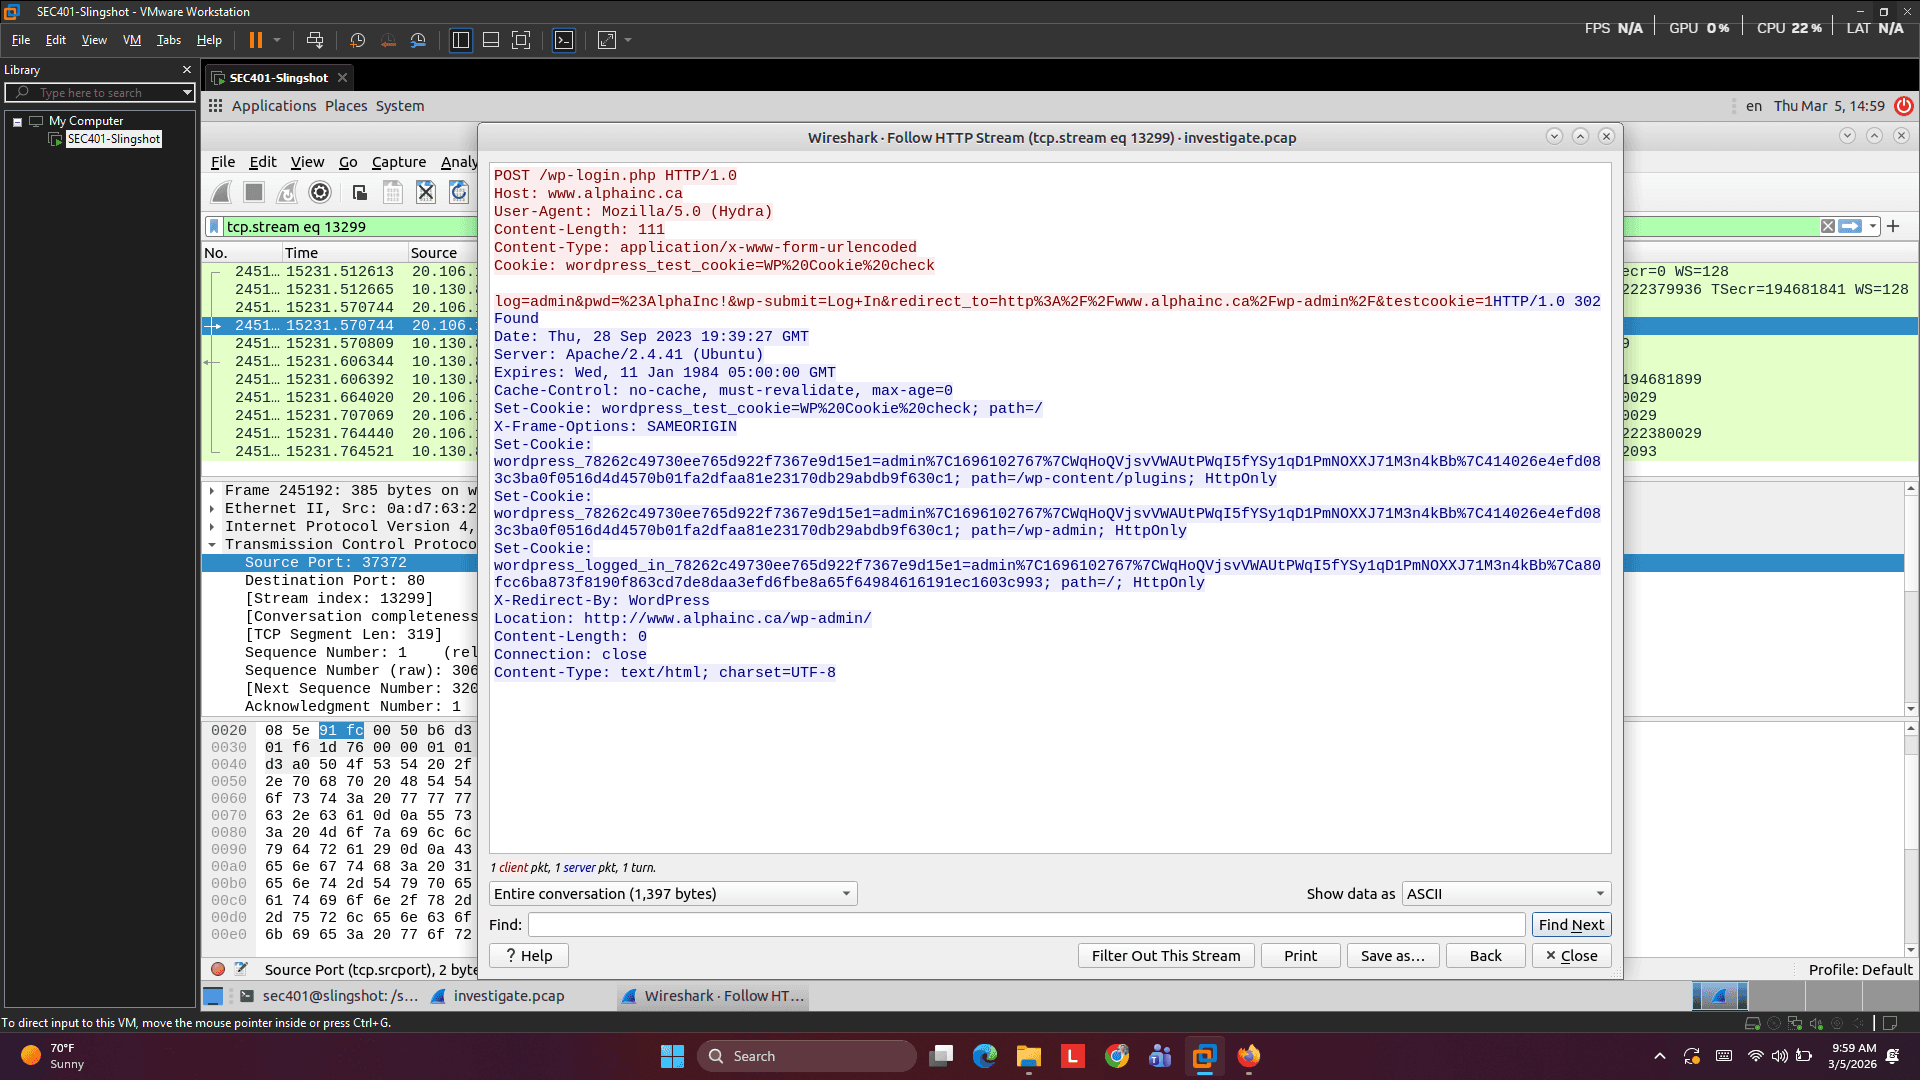The image size is (1920, 1080).
Task: Open the Applications menu in the guest OS
Action: (x=274, y=105)
